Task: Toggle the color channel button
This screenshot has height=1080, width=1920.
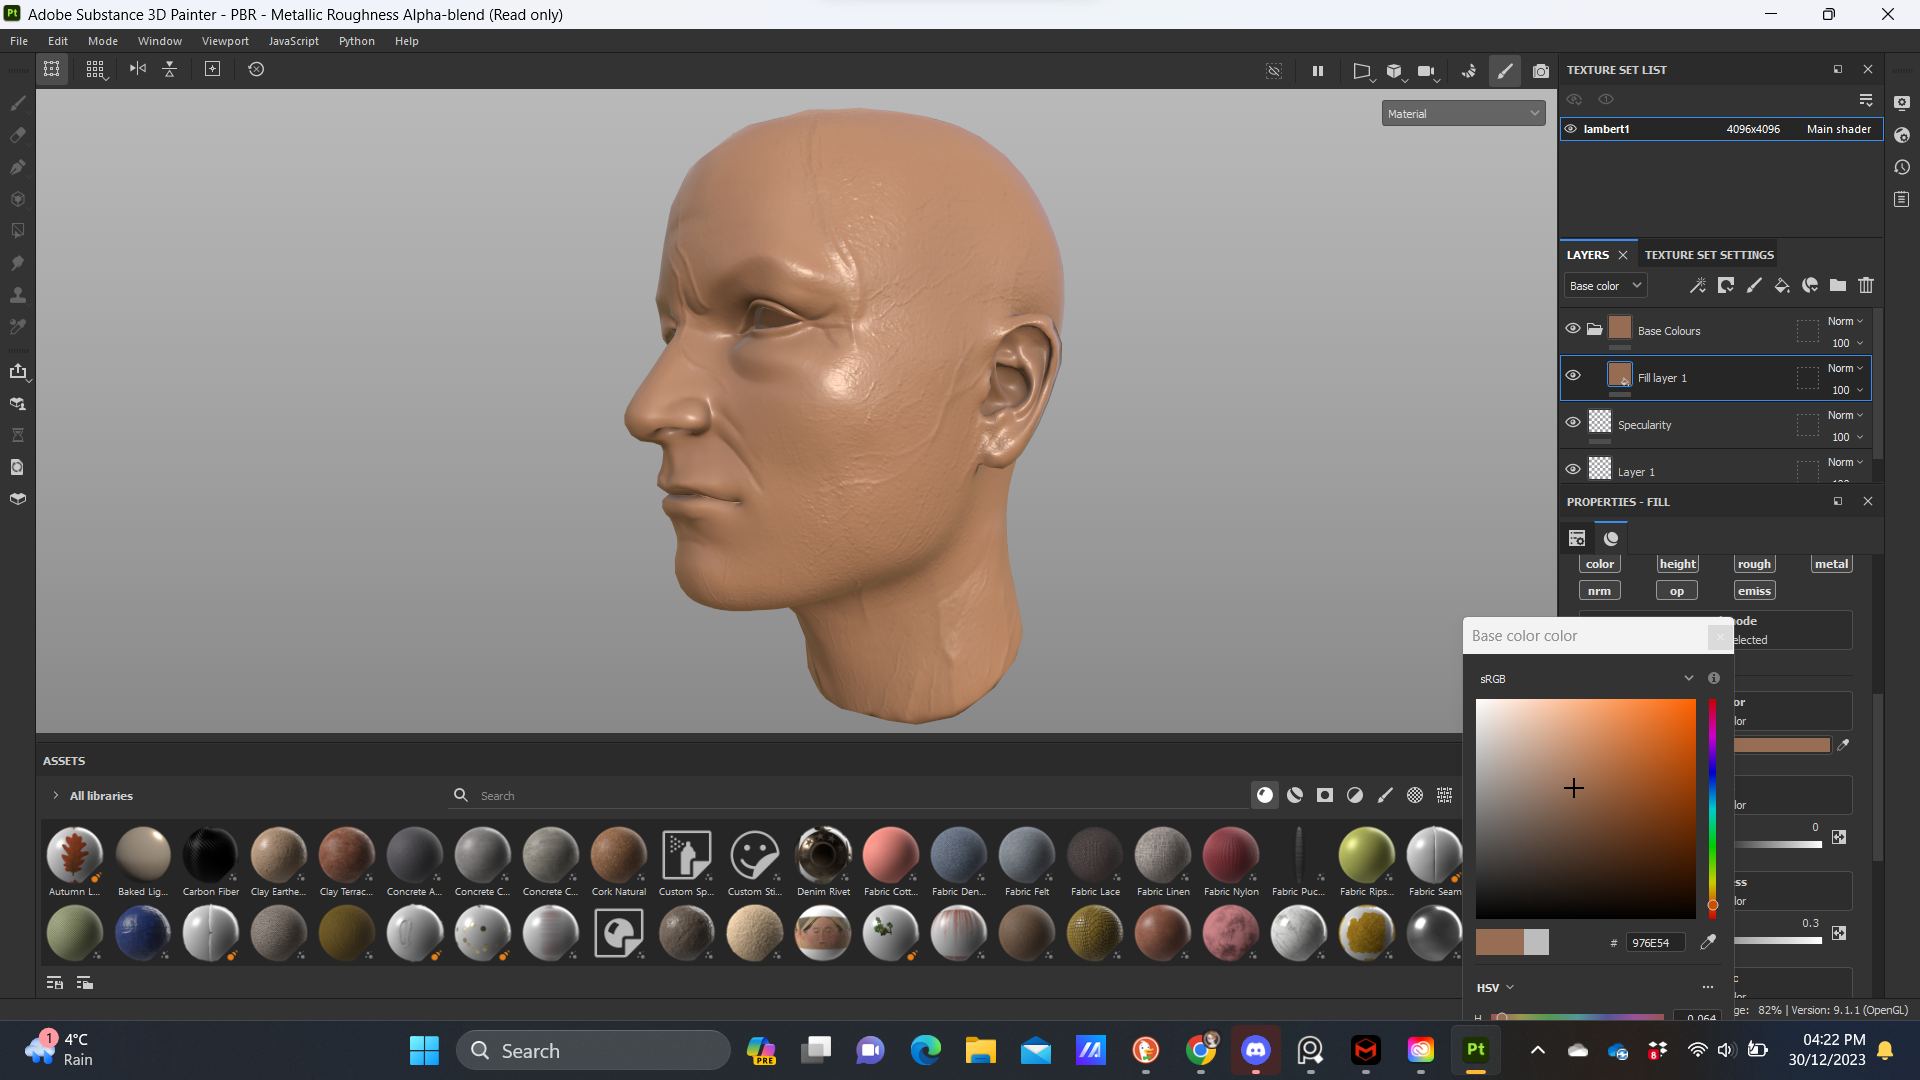Action: (x=1600, y=564)
